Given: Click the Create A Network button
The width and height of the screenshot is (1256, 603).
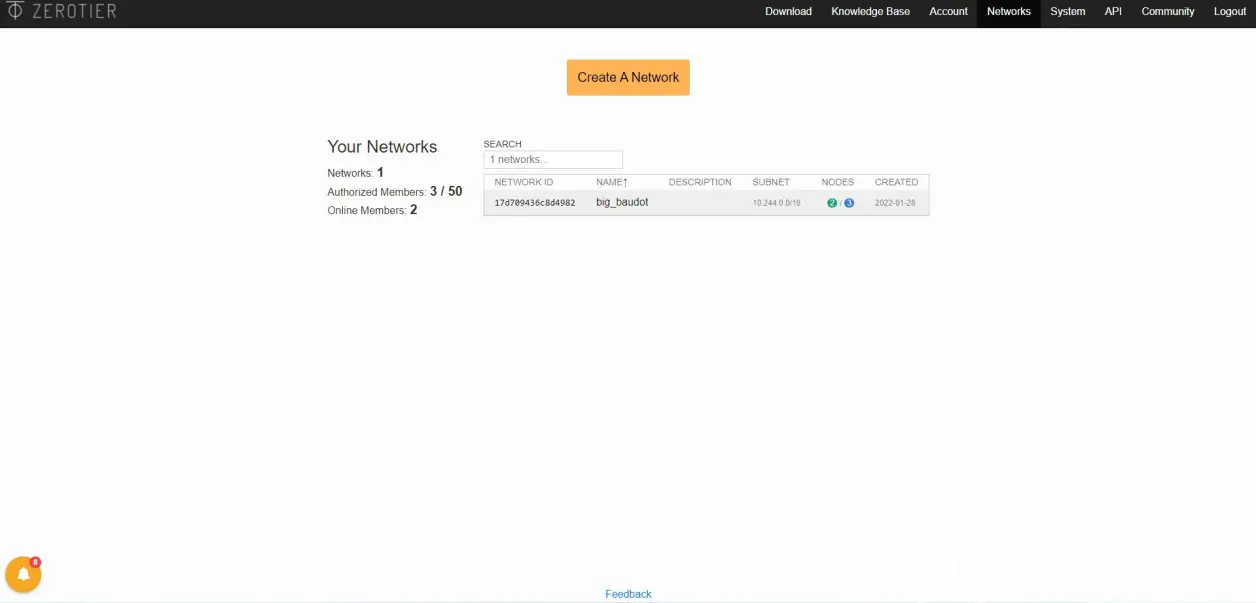Looking at the screenshot, I should pyautogui.click(x=628, y=77).
